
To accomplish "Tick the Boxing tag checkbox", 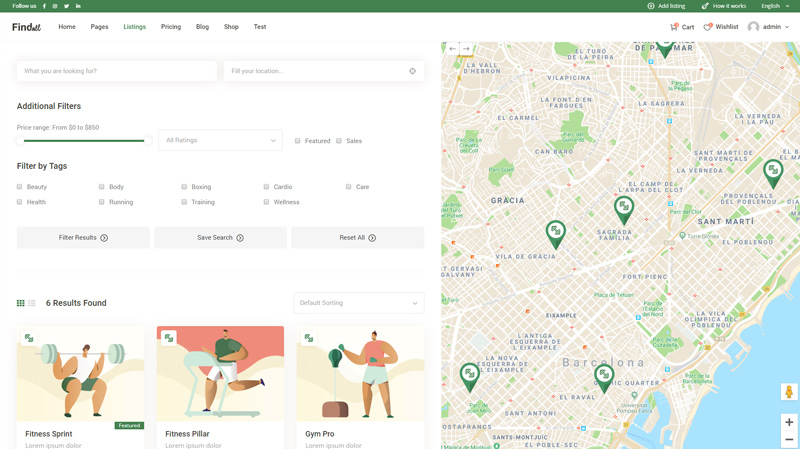I will point(184,187).
